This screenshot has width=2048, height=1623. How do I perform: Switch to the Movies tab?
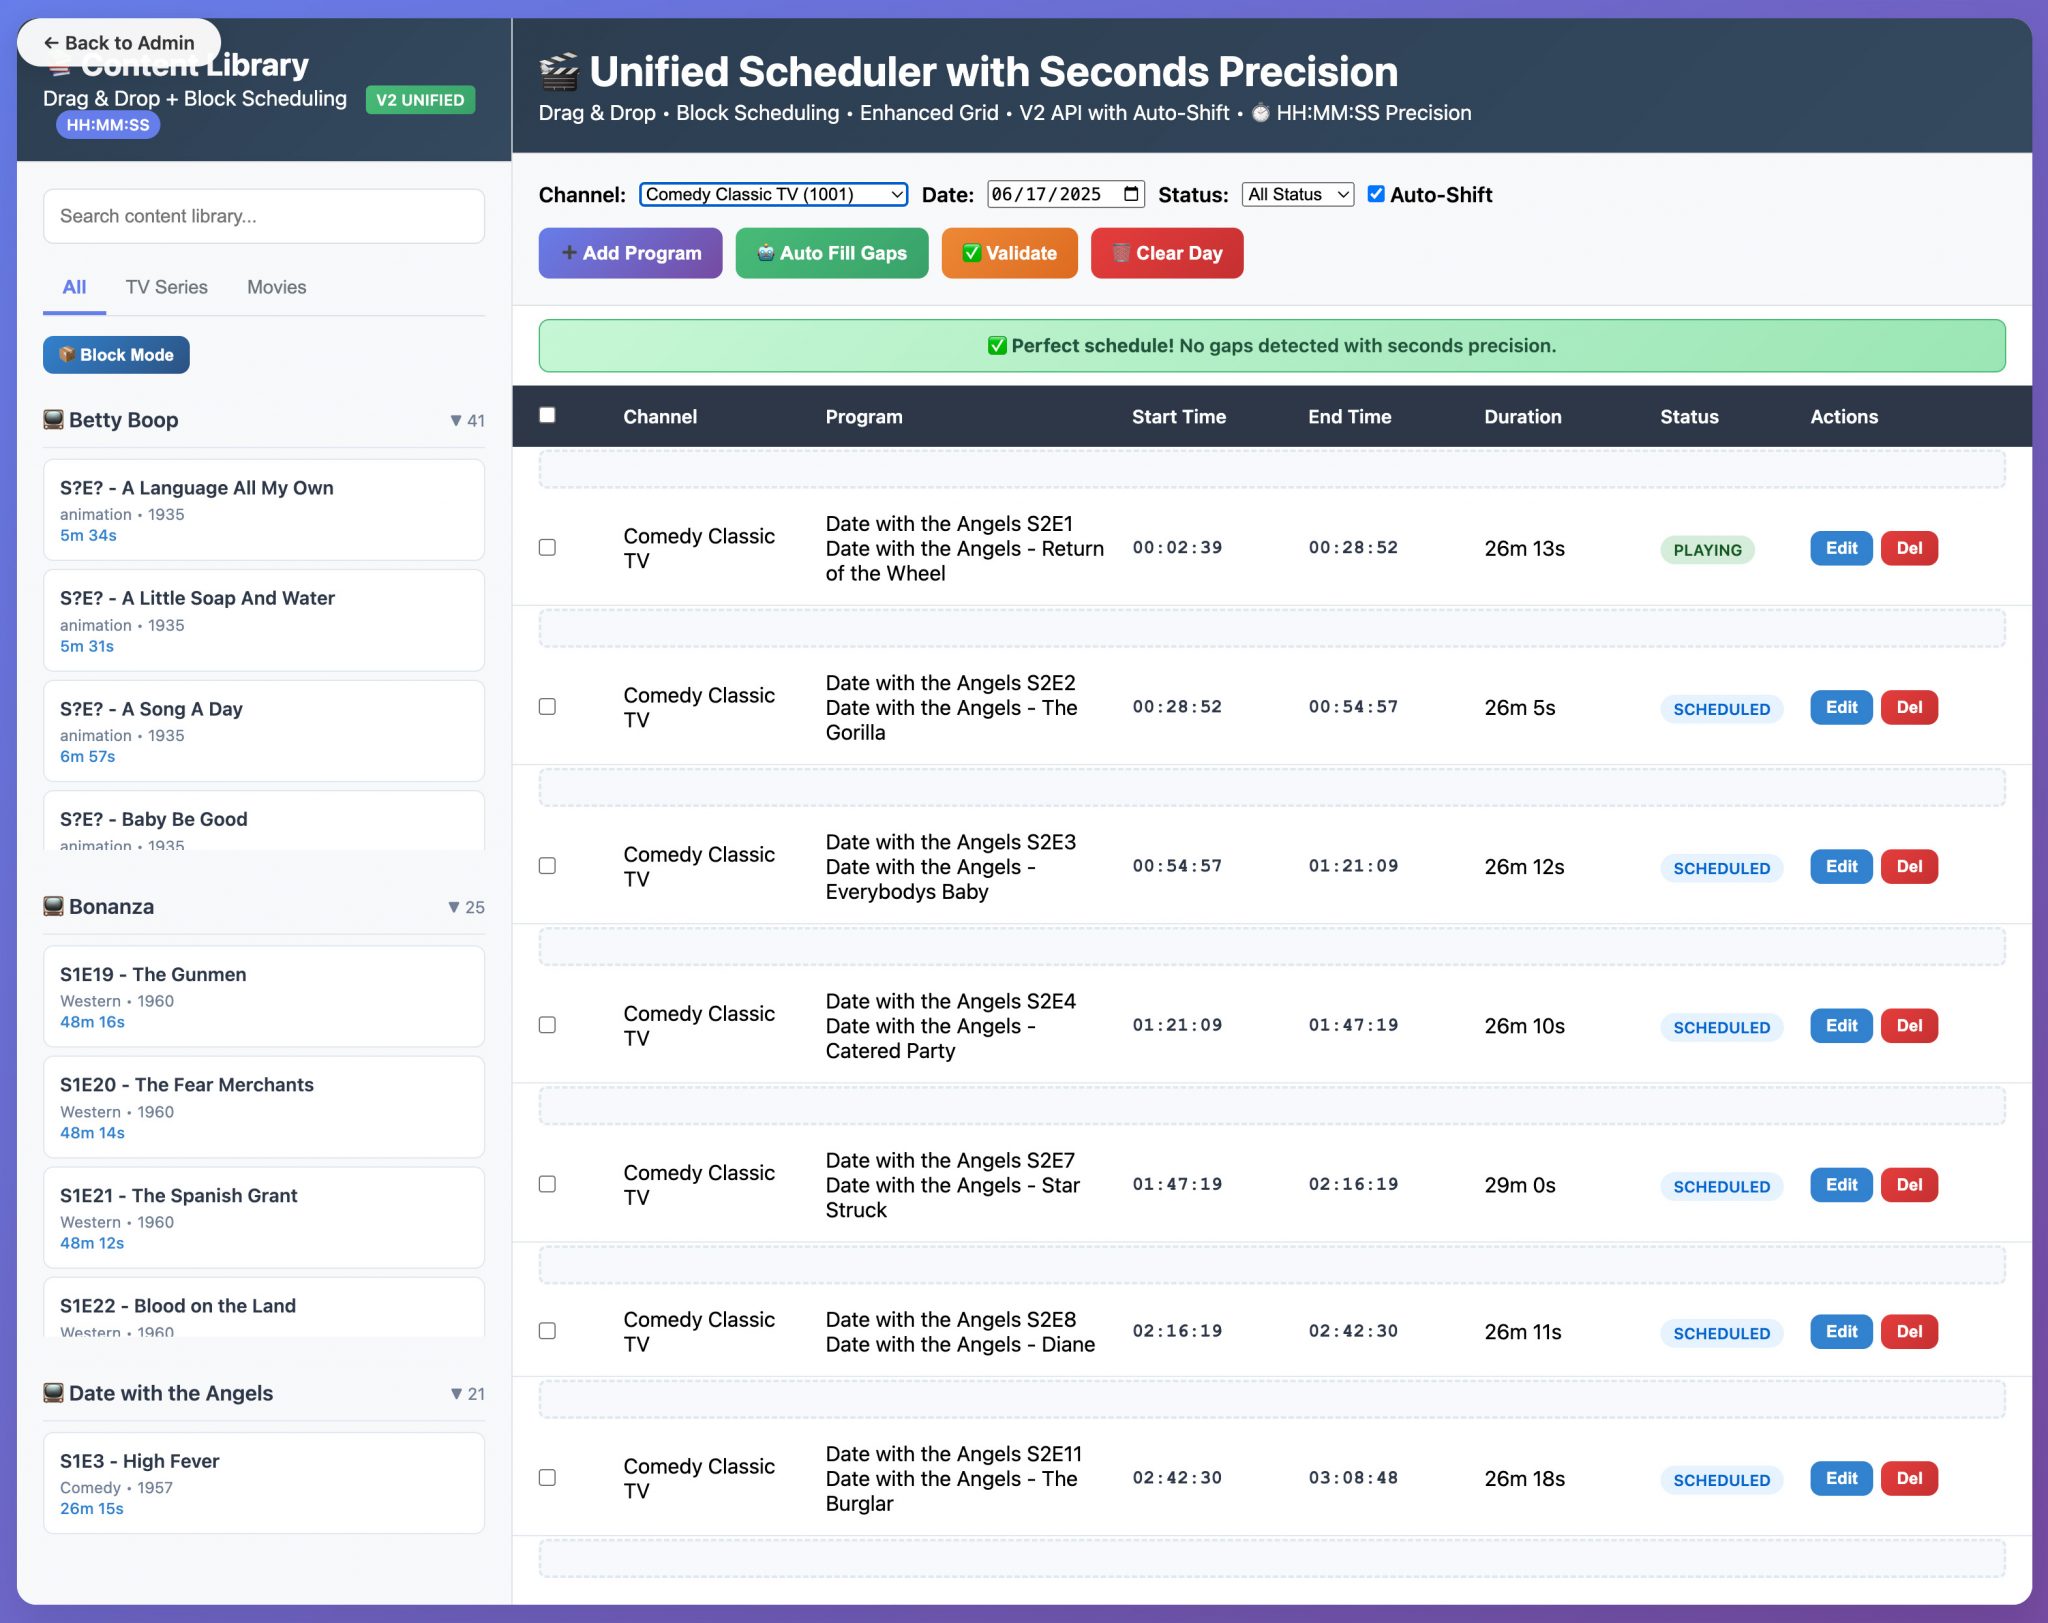coord(276,287)
